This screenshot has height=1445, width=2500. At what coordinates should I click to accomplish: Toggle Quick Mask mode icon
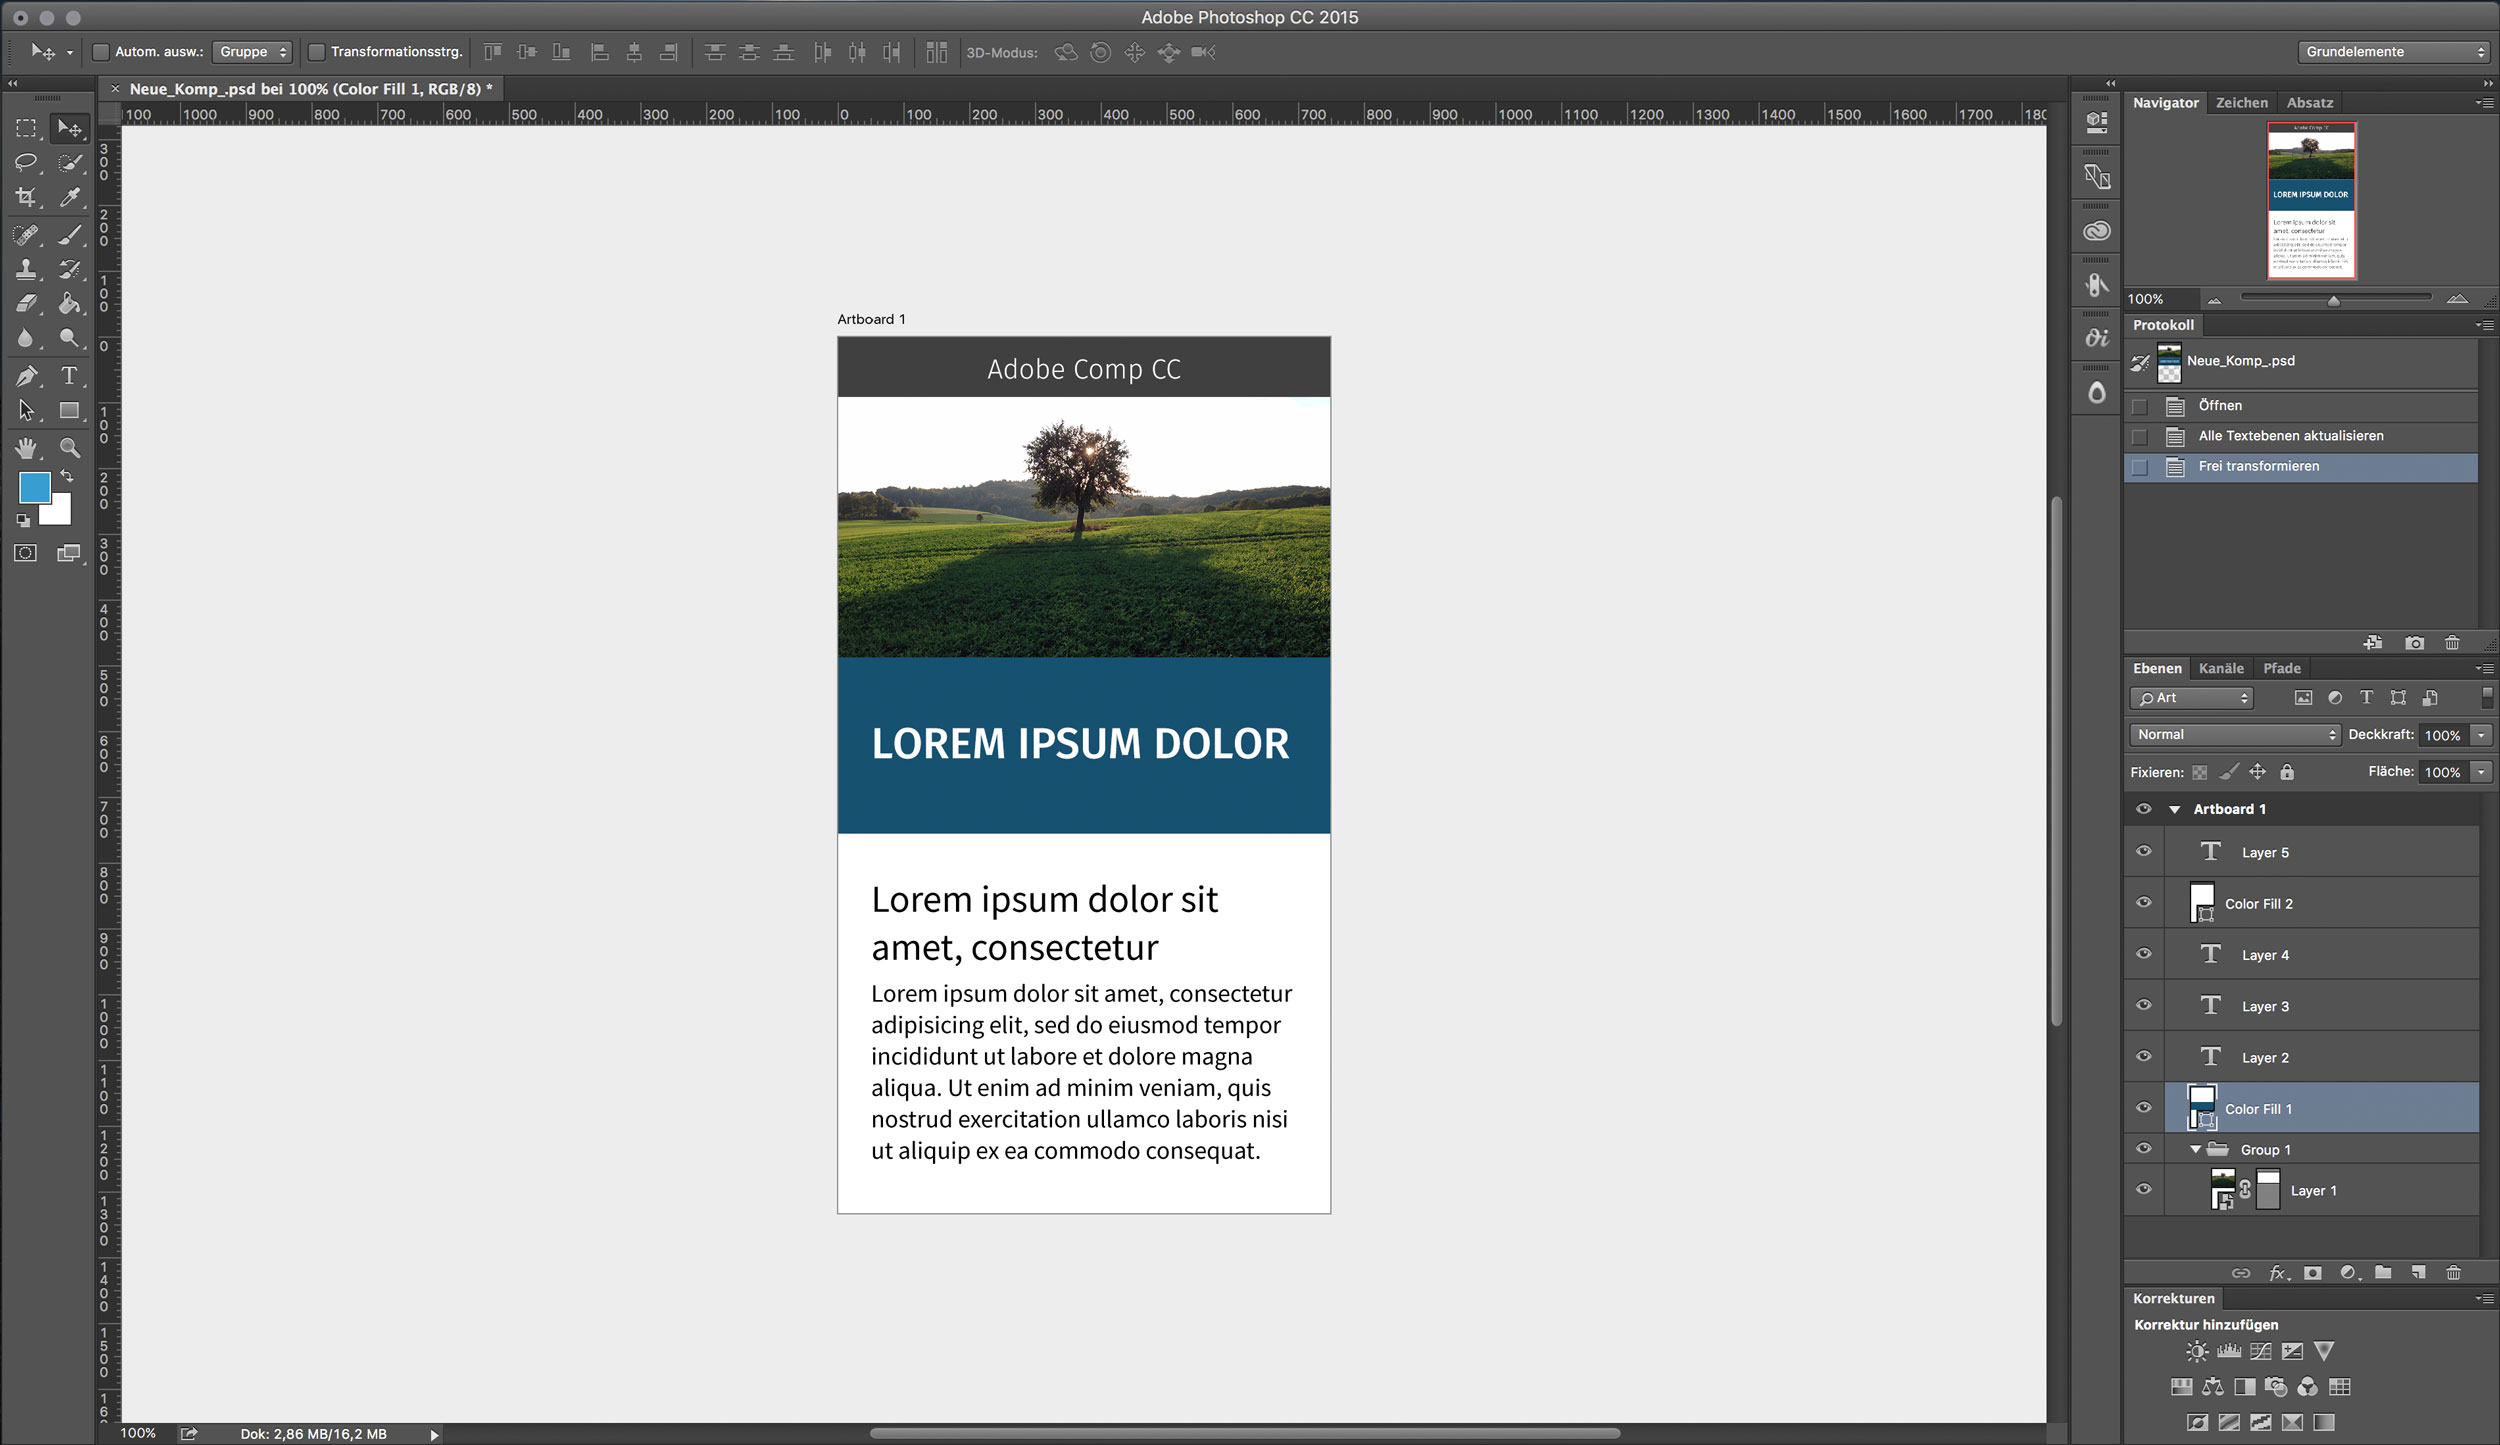[x=26, y=553]
